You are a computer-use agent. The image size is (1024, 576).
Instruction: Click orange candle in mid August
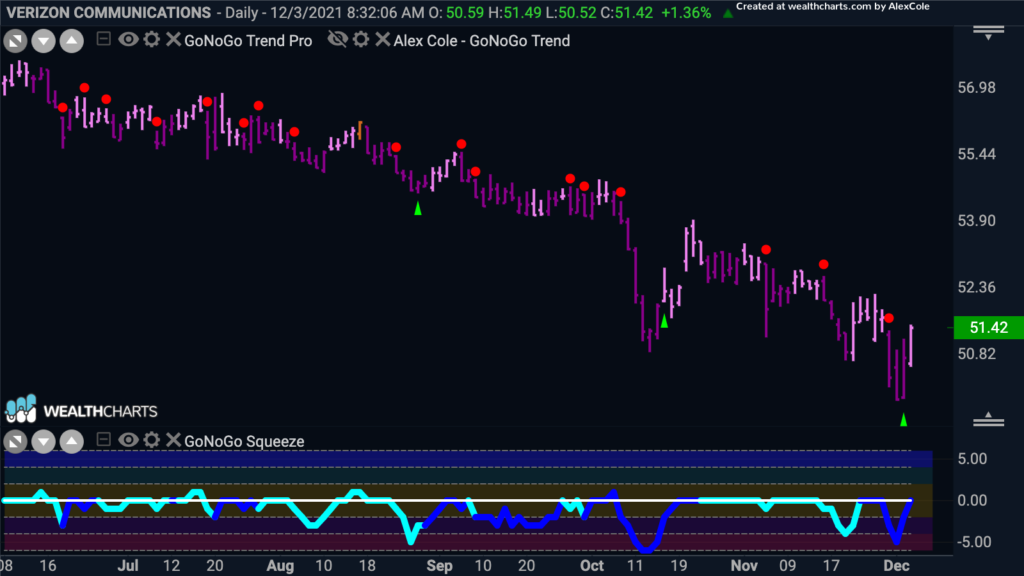point(360,131)
